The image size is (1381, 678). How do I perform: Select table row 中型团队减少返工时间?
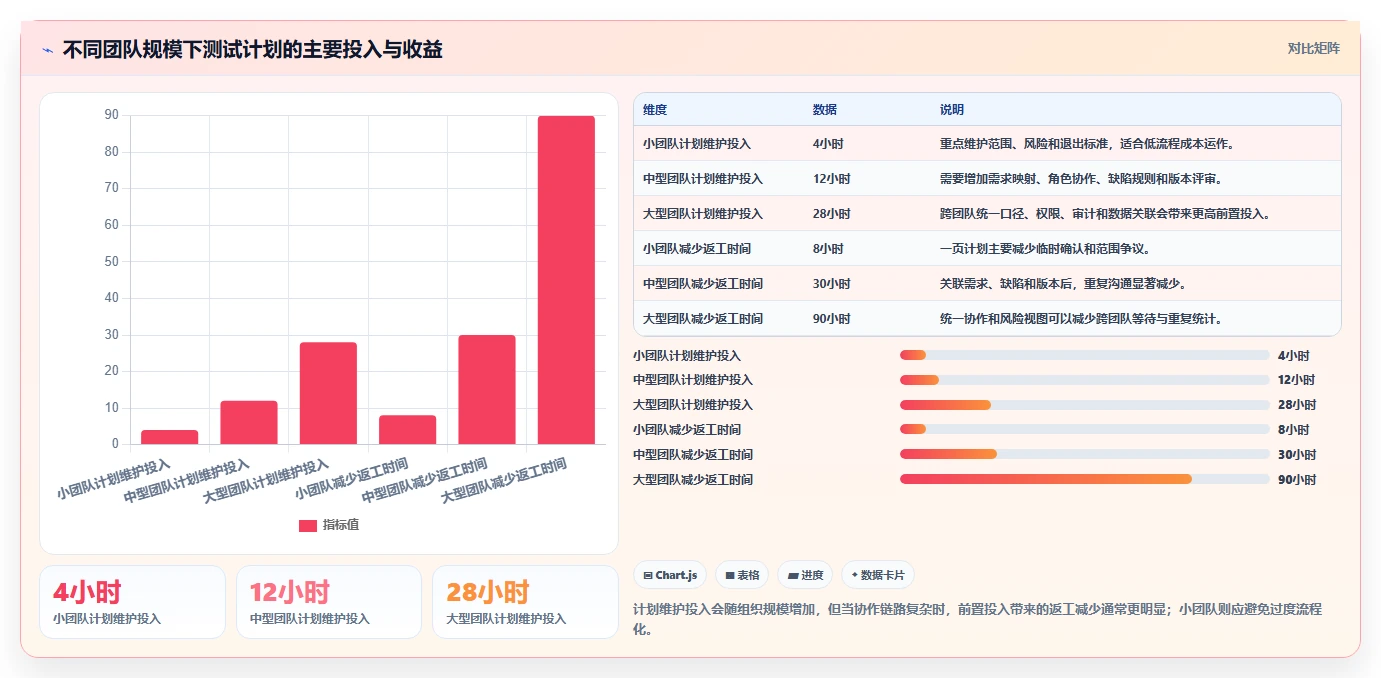coord(987,284)
